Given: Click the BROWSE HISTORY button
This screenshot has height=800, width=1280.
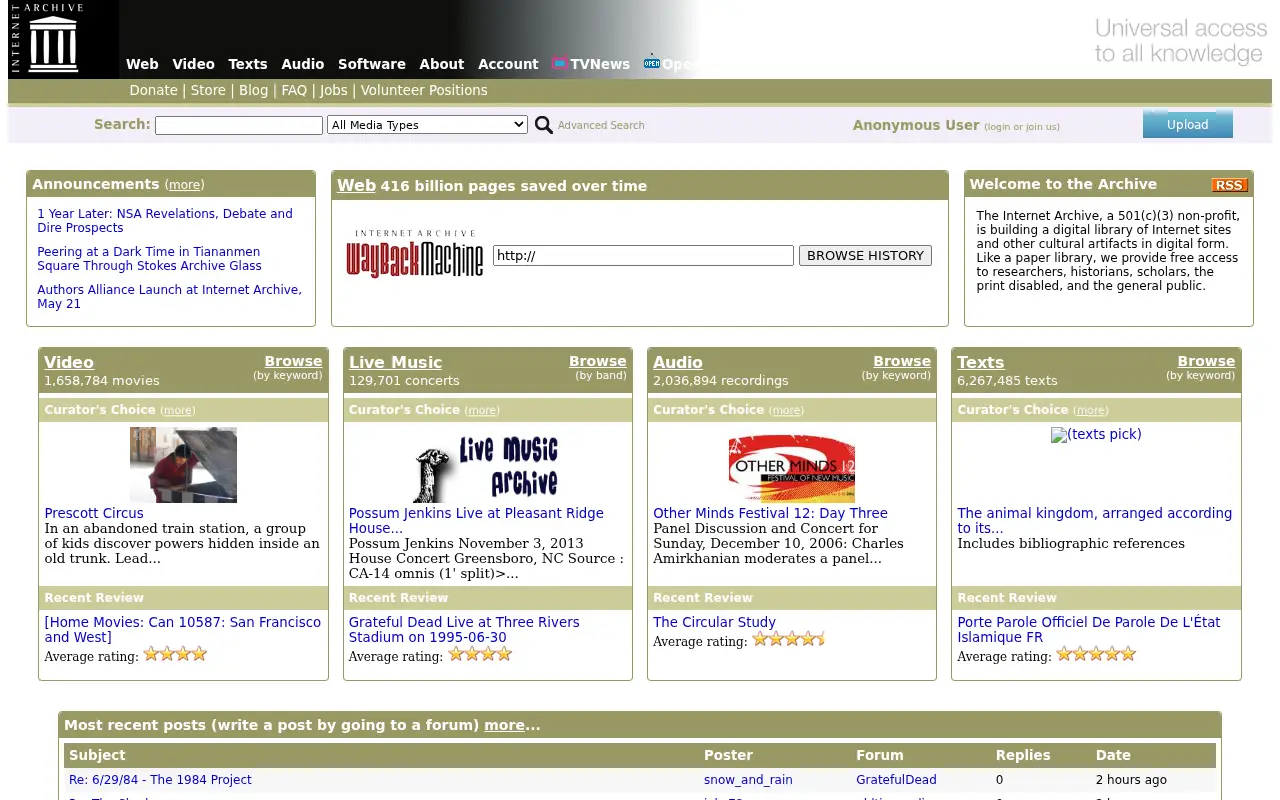Looking at the screenshot, I should click(865, 255).
